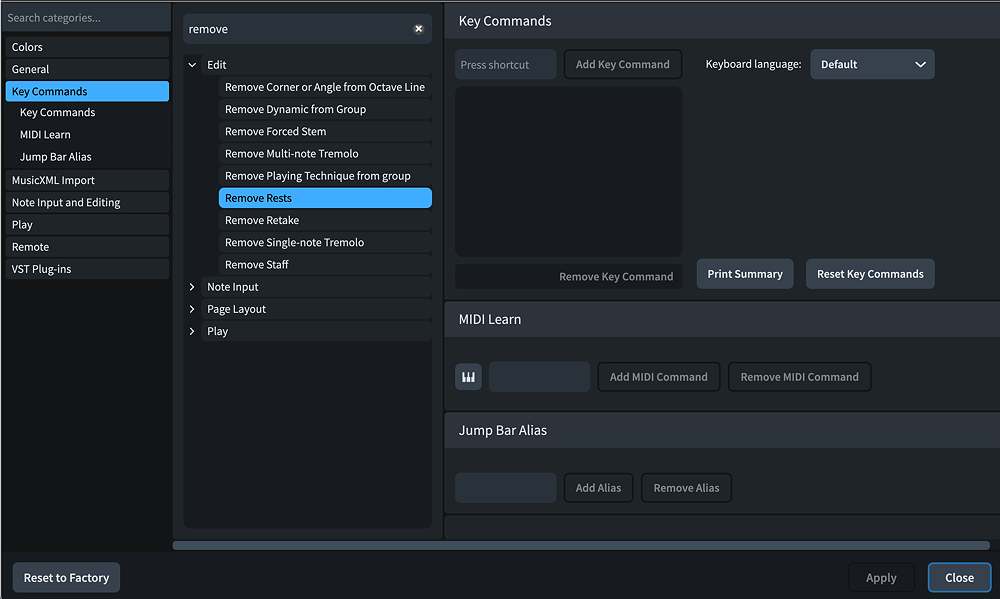Switch to the Note Input and Editing page
1000x599 pixels.
click(85, 202)
